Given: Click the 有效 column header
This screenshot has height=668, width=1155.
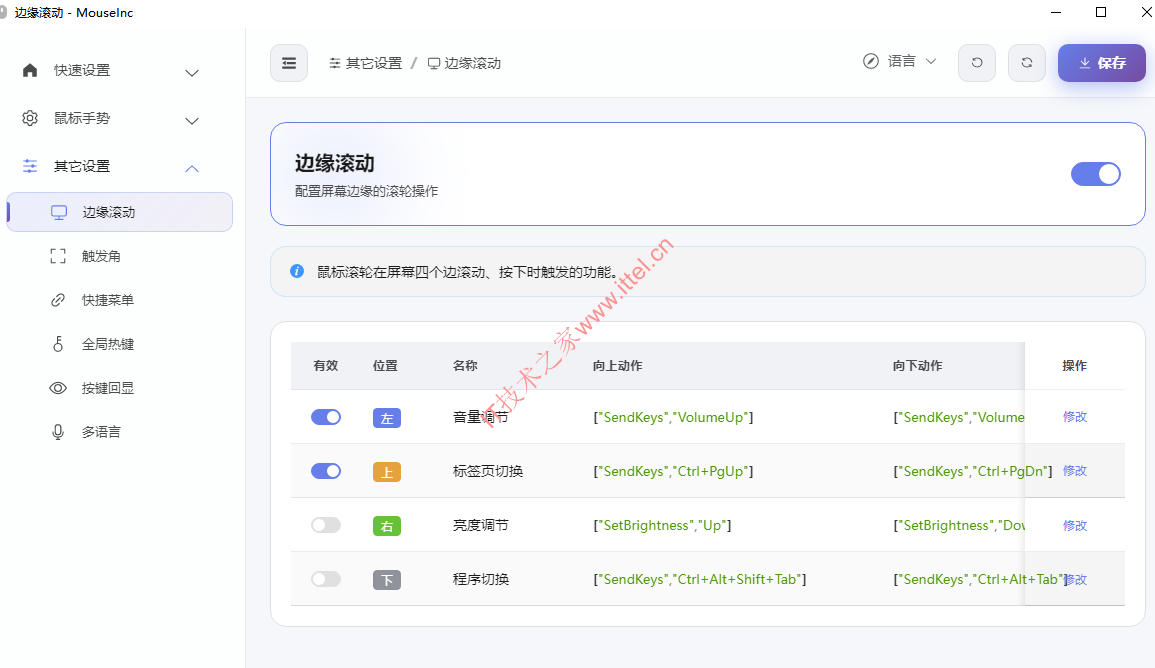Looking at the screenshot, I should click(326, 365).
